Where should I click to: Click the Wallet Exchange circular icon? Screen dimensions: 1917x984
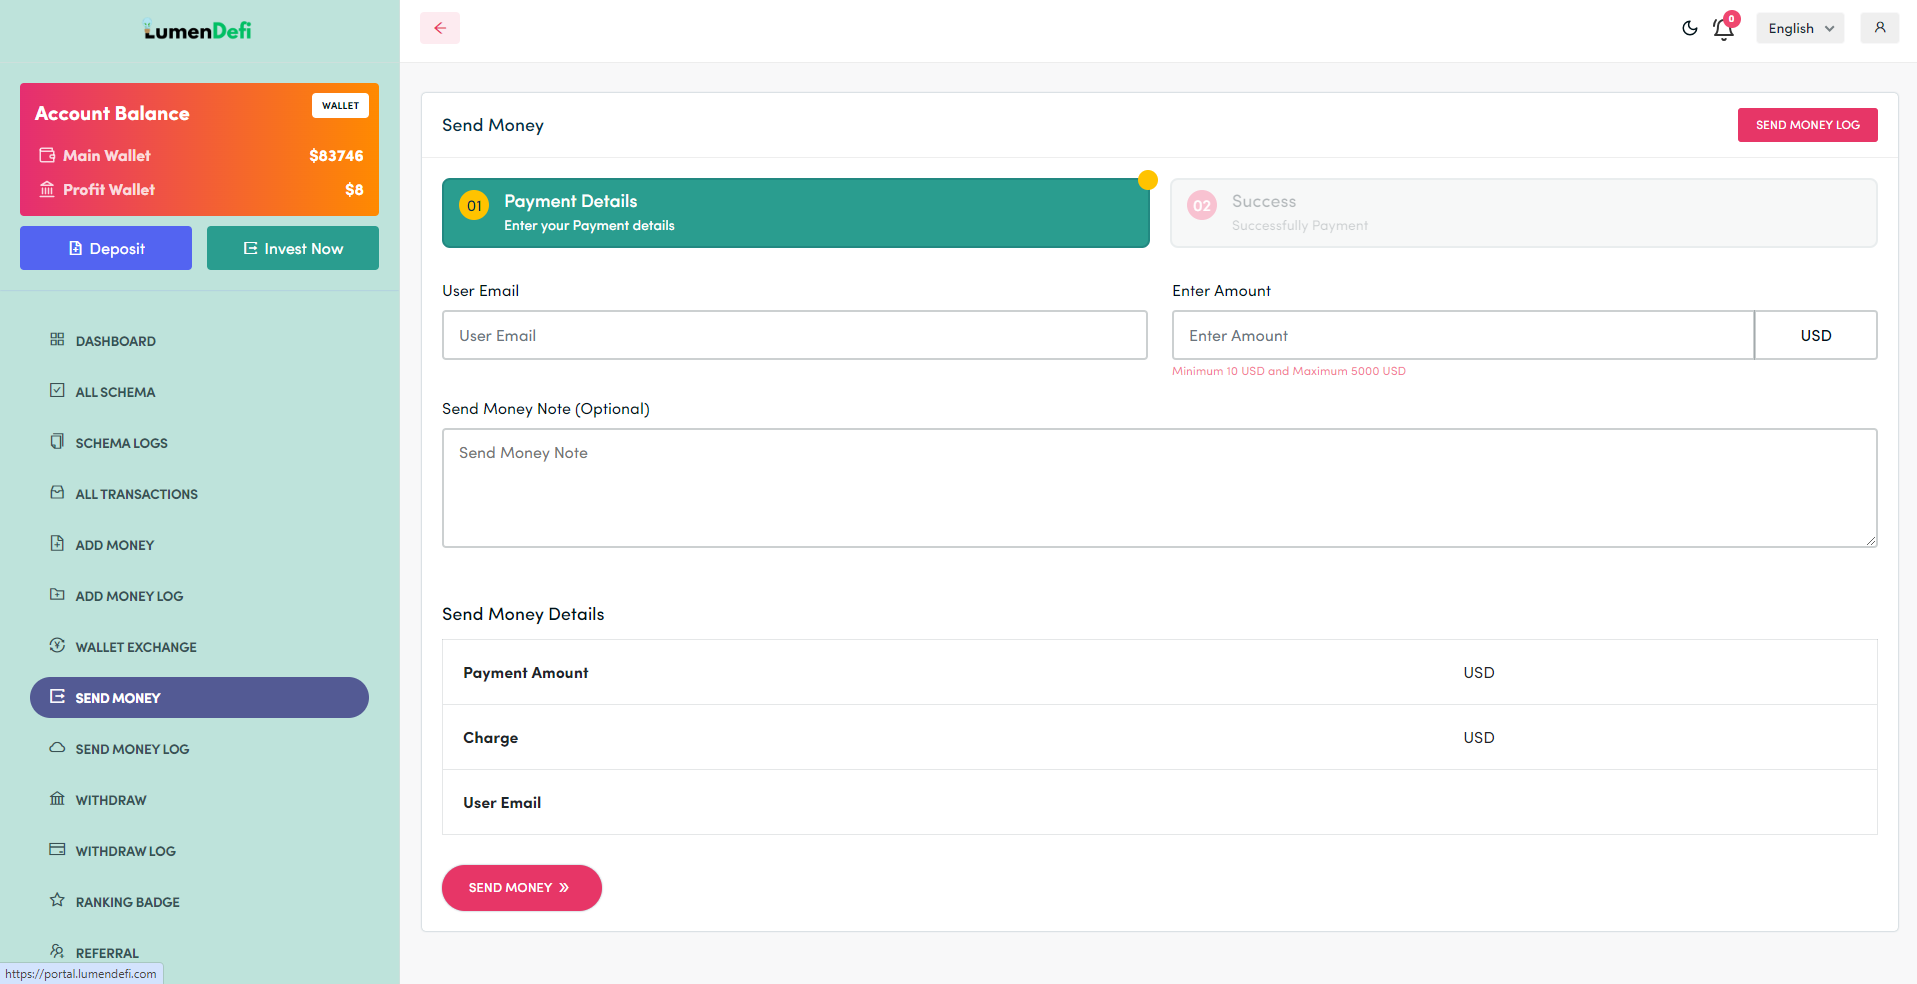(x=57, y=645)
